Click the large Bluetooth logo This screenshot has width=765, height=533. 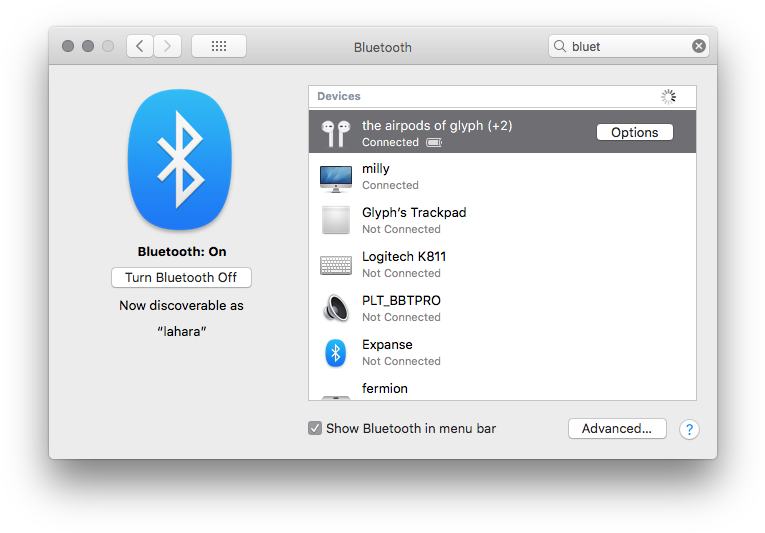180,160
